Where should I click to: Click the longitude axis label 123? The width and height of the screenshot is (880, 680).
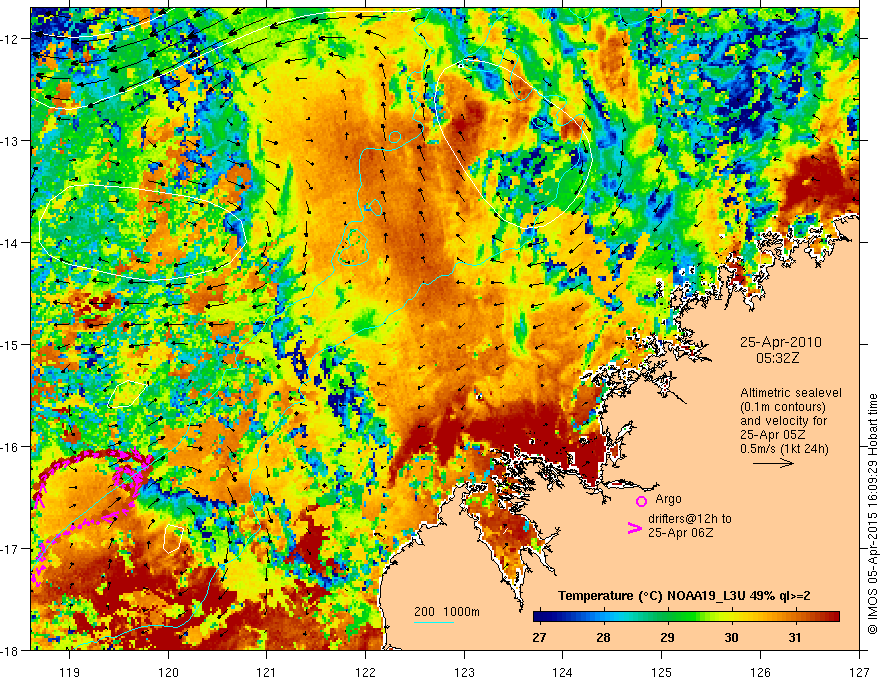464,672
